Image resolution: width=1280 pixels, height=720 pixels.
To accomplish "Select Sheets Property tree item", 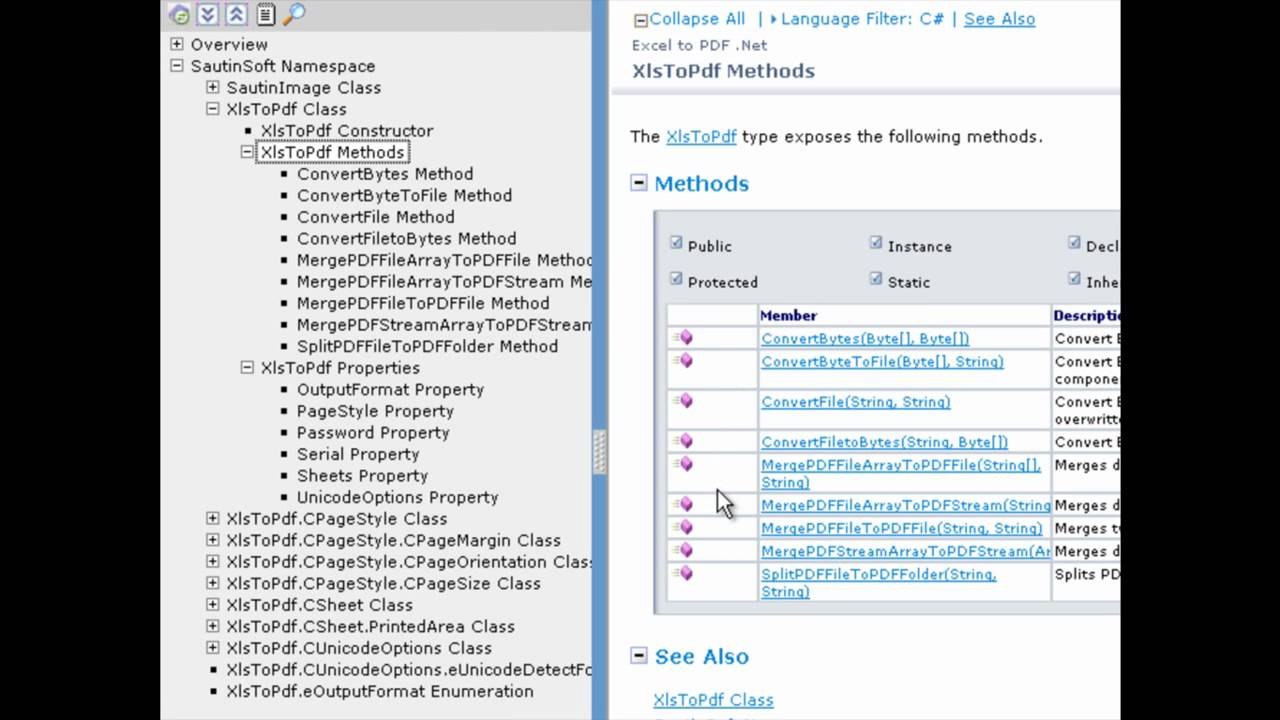I will pyautogui.click(x=362, y=475).
